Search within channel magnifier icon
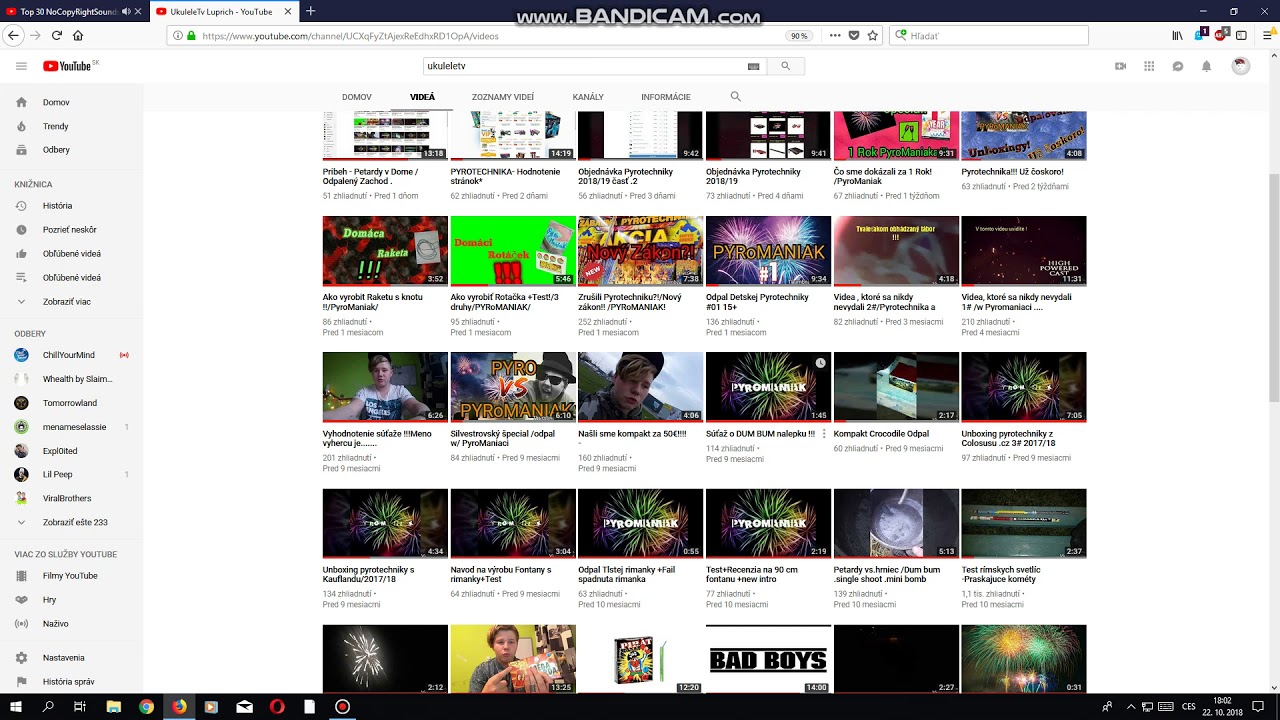Viewport: 1280px width, 720px height. (x=736, y=97)
